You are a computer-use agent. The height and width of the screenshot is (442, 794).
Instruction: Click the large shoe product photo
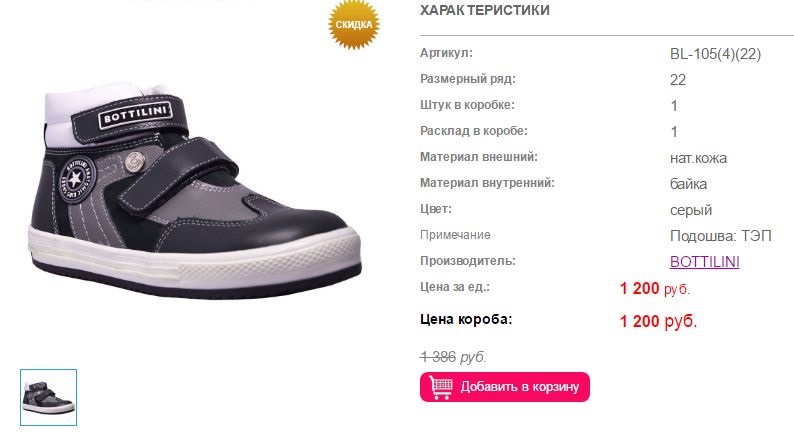click(x=195, y=191)
